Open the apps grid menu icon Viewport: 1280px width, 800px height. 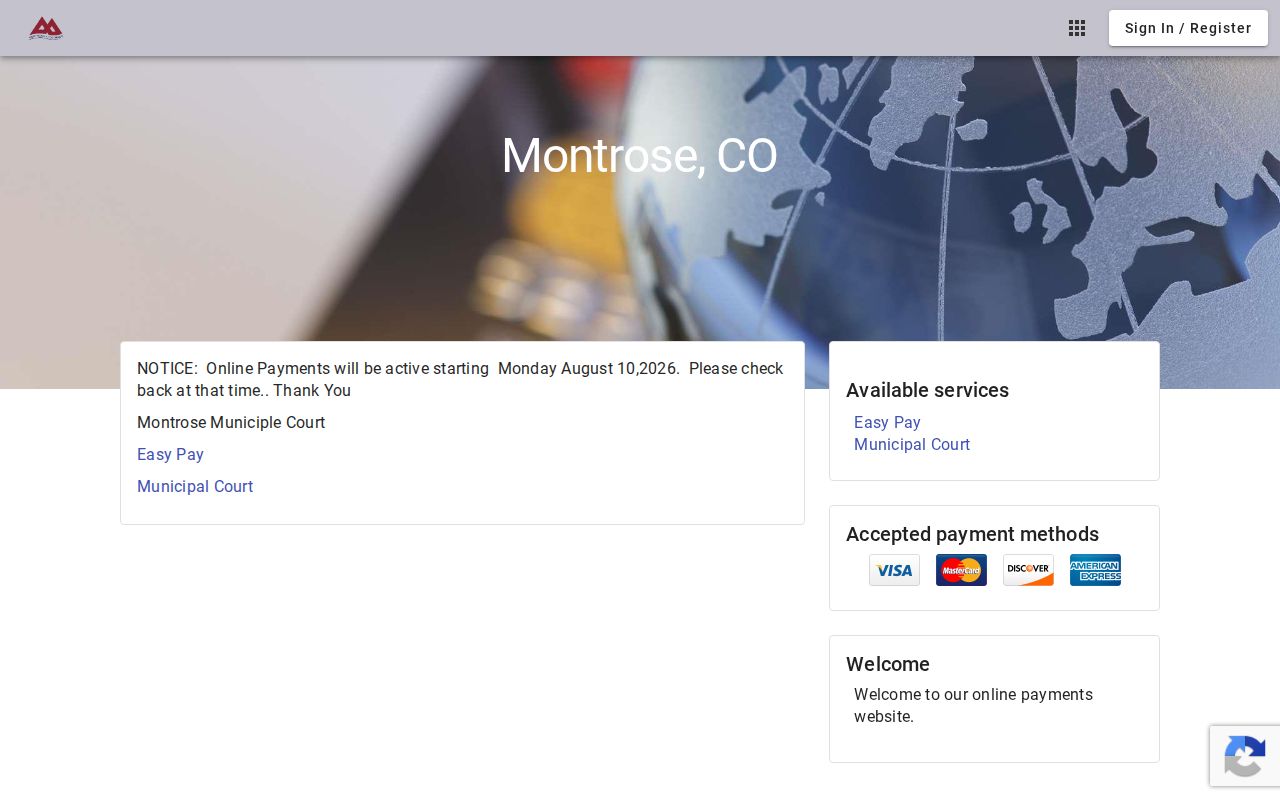coord(1077,28)
